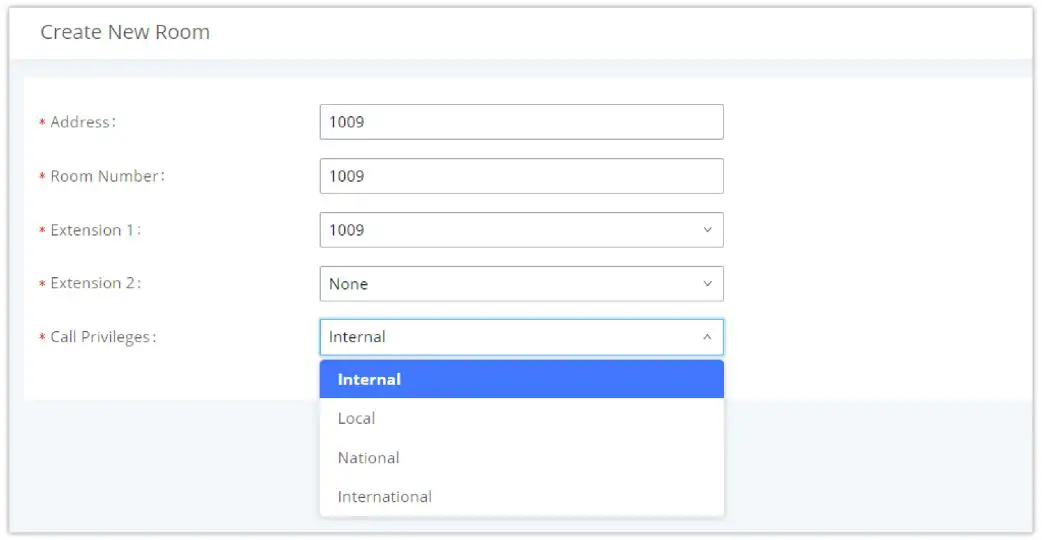
Task: Click the Address input field
Action: [x=521, y=122]
